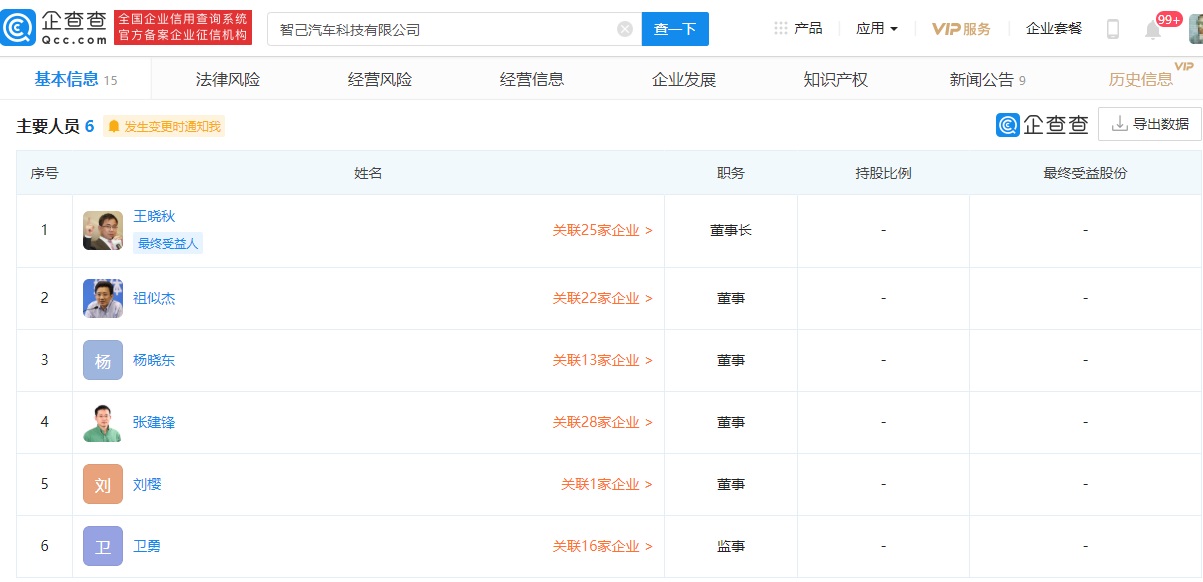Click the 刘 avatar icon
The height and width of the screenshot is (582, 1203).
click(x=103, y=484)
